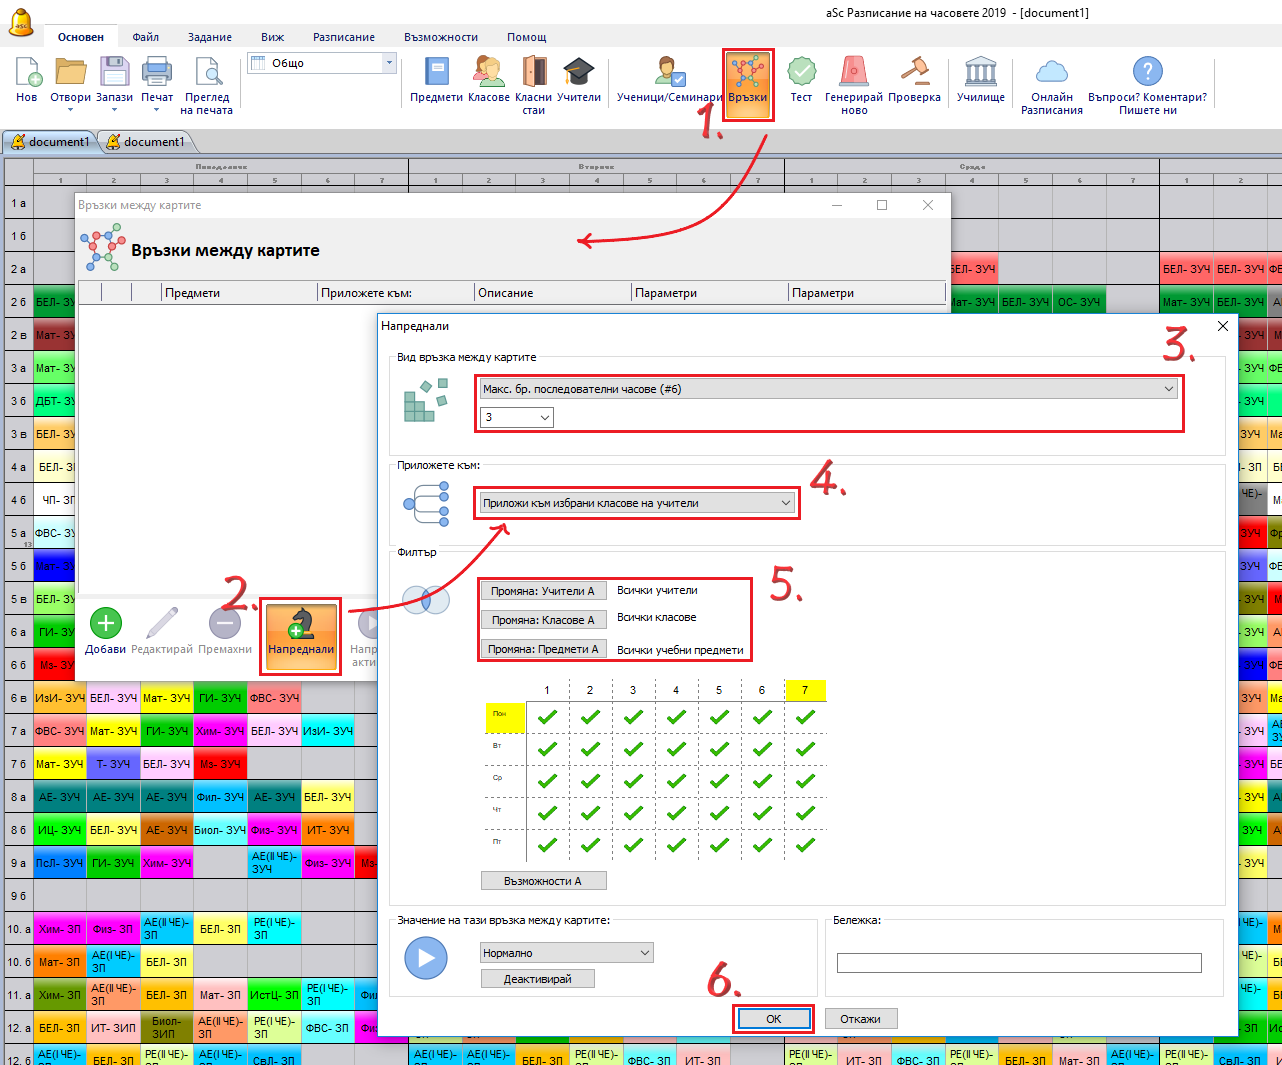Click the Учители graduation cap icon
This screenshot has width=1282, height=1065.
pyautogui.click(x=578, y=73)
